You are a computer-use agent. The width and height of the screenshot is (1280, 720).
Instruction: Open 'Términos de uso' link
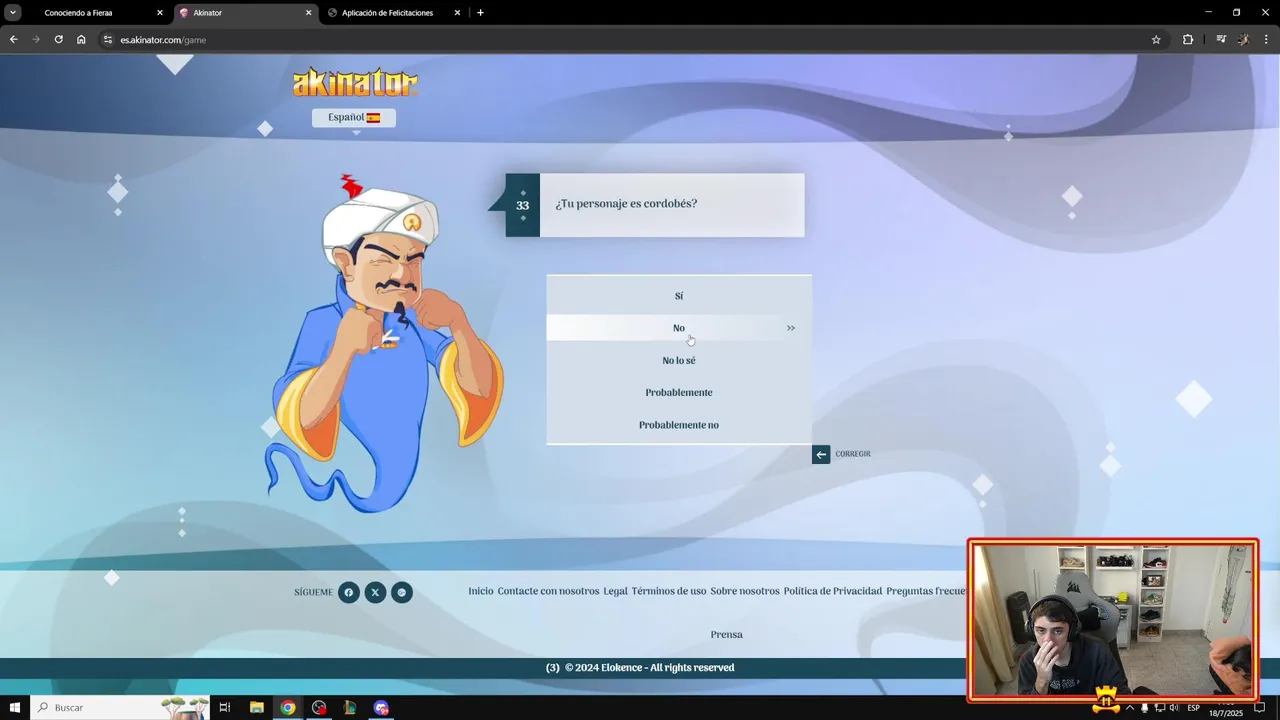669,591
